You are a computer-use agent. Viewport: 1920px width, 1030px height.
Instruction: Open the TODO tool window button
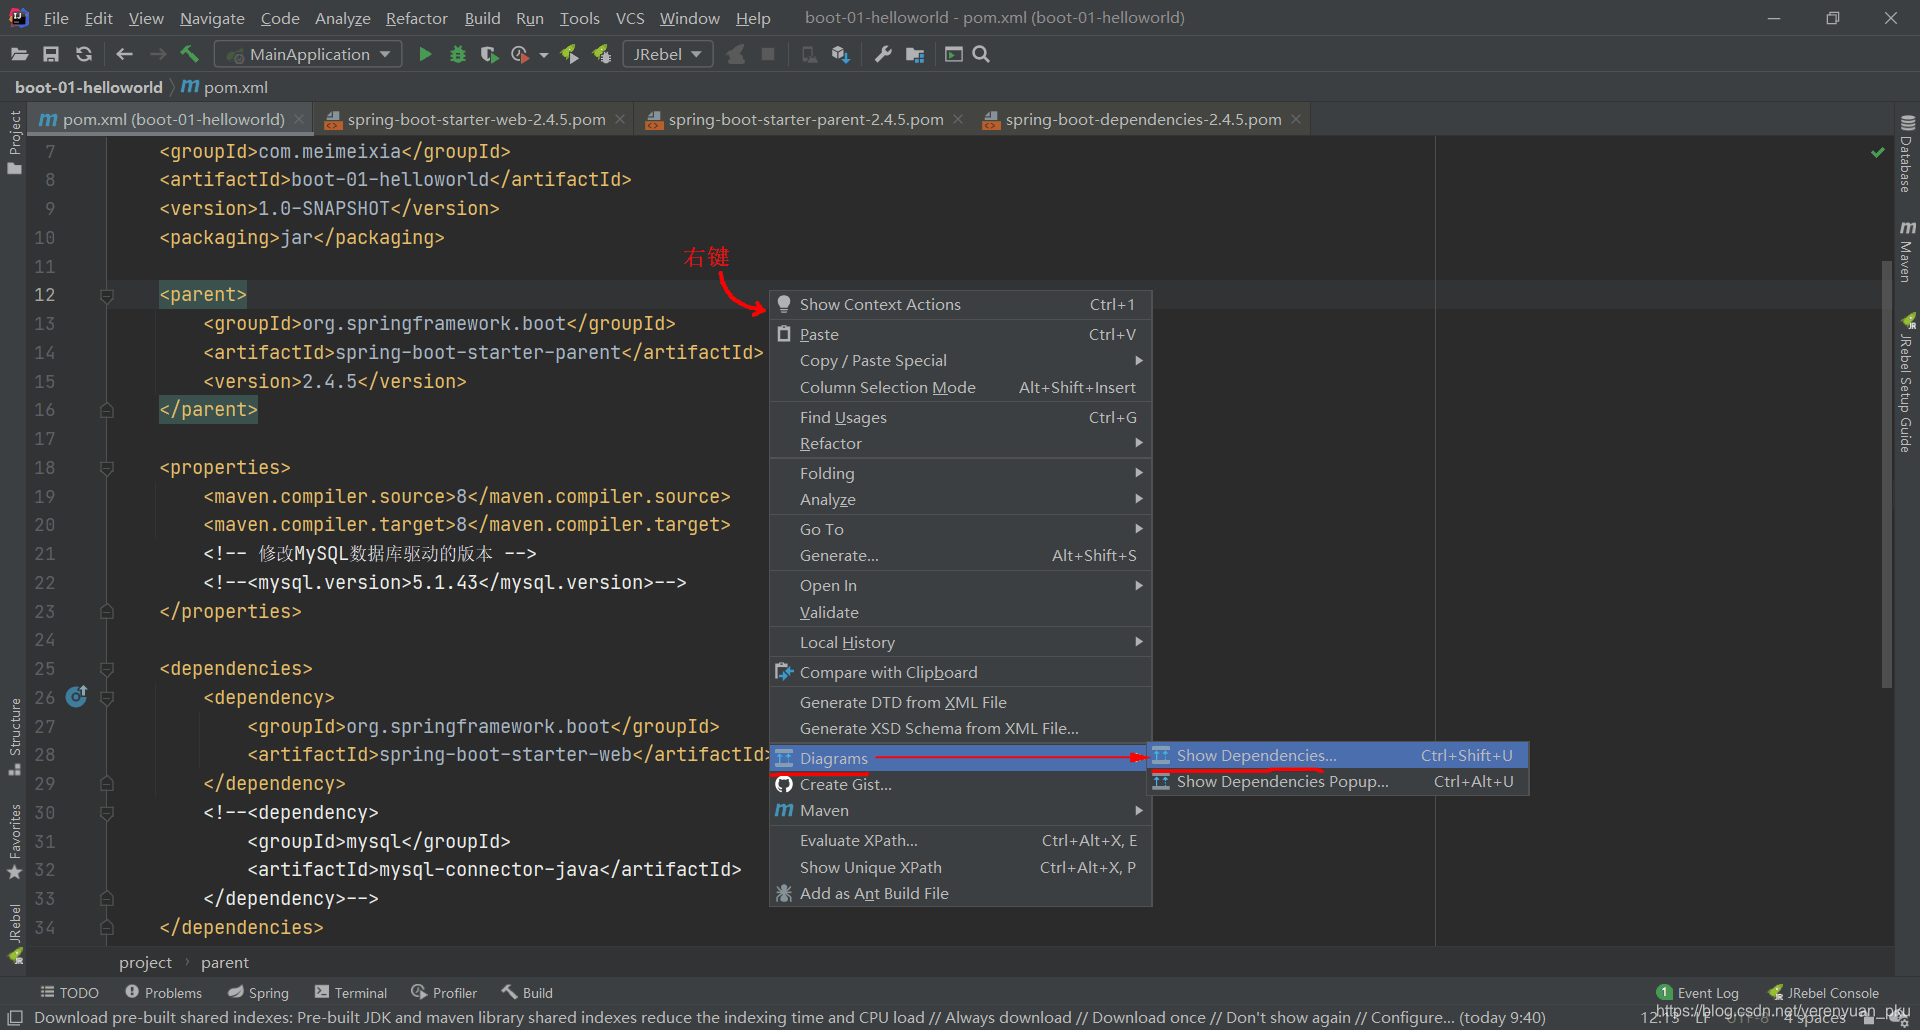[70, 992]
